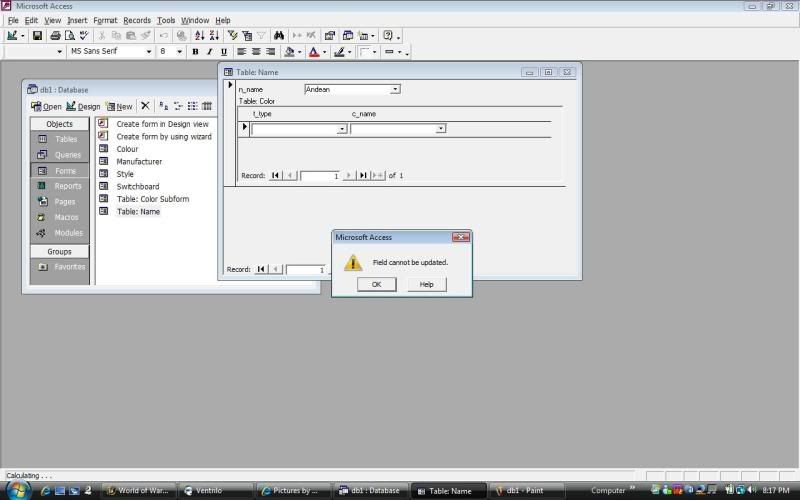Click Filter By Form icon

(247, 35)
